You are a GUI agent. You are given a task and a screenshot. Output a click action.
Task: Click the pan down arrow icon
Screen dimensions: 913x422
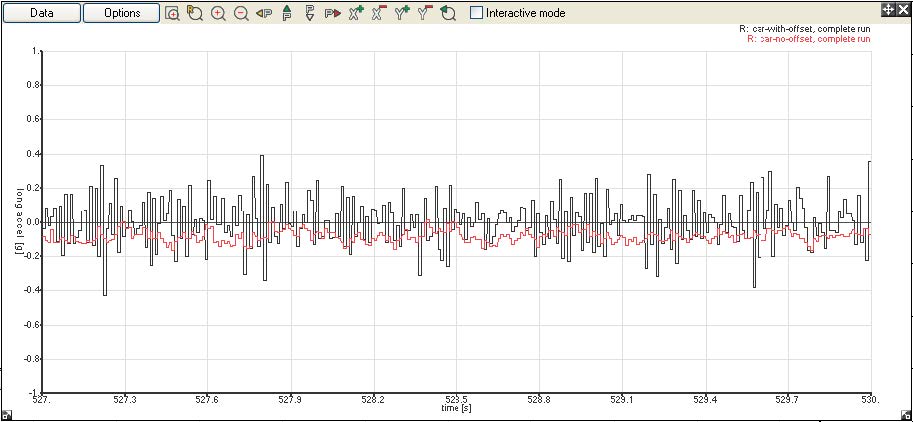[x=309, y=13]
